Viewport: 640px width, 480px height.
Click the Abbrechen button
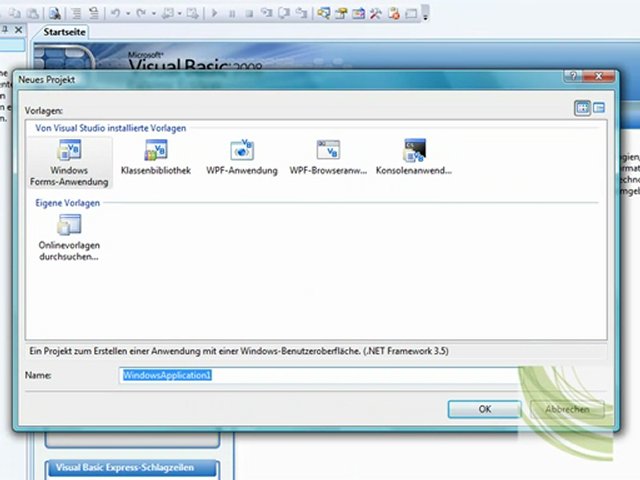click(x=567, y=409)
